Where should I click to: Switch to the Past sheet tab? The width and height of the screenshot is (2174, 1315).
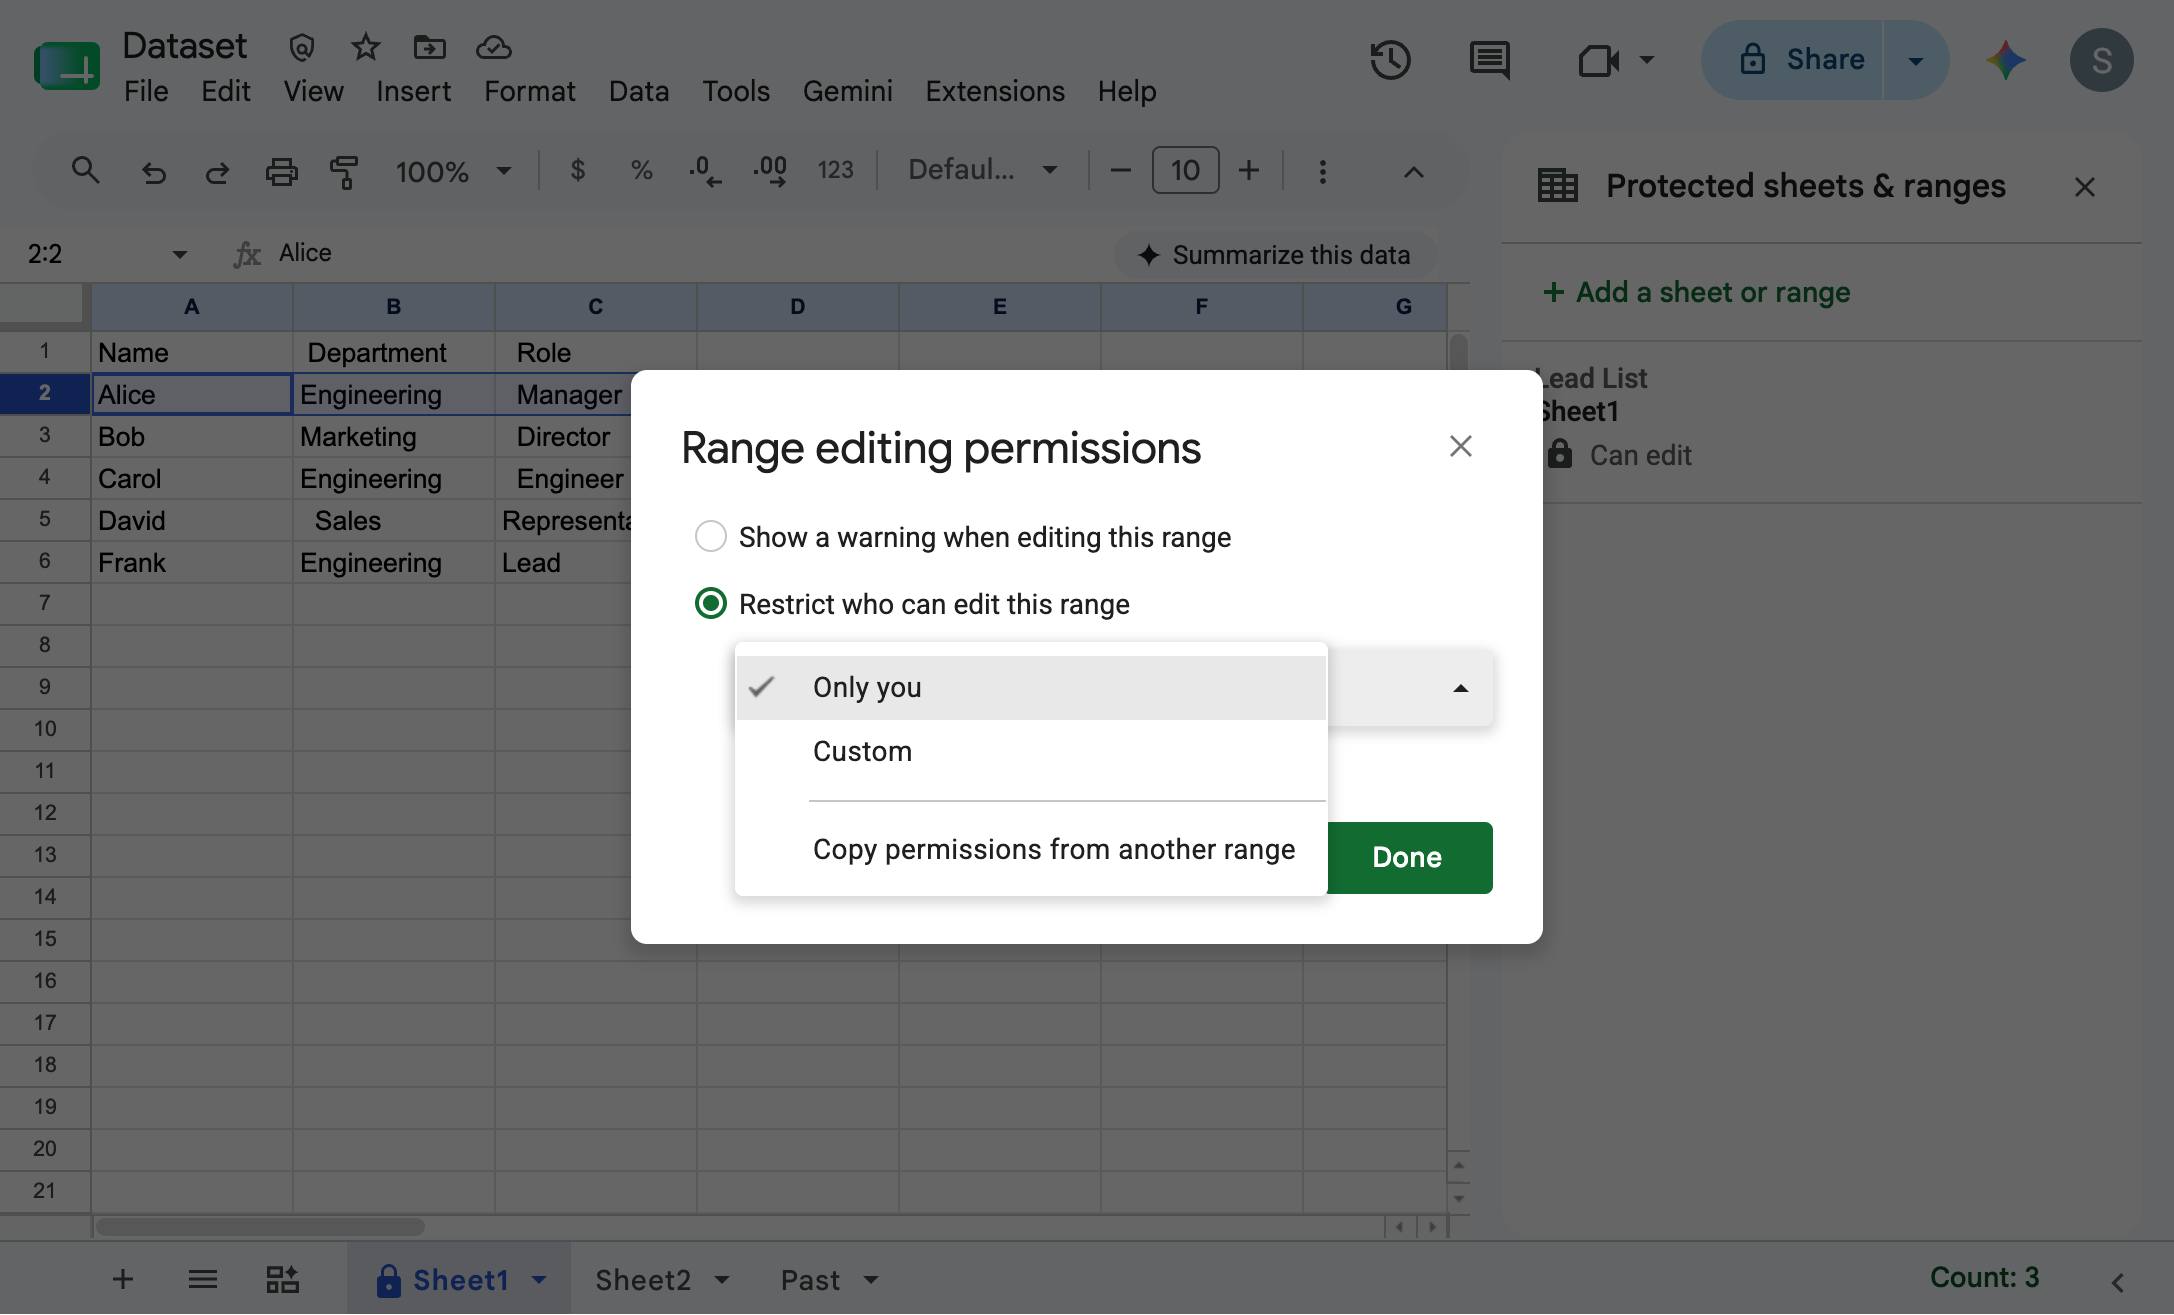point(810,1279)
